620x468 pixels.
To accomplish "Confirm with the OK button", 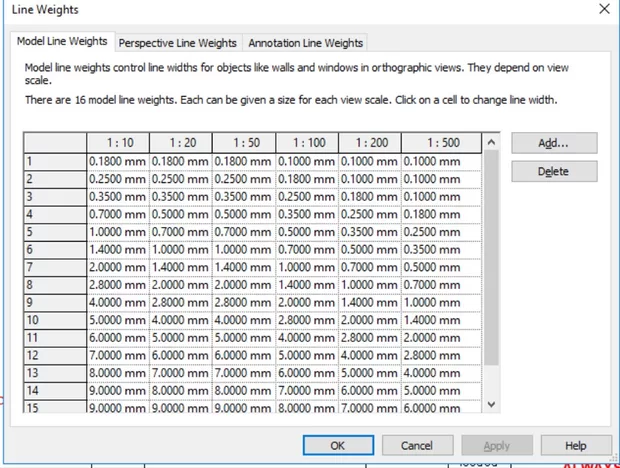I will [338, 445].
